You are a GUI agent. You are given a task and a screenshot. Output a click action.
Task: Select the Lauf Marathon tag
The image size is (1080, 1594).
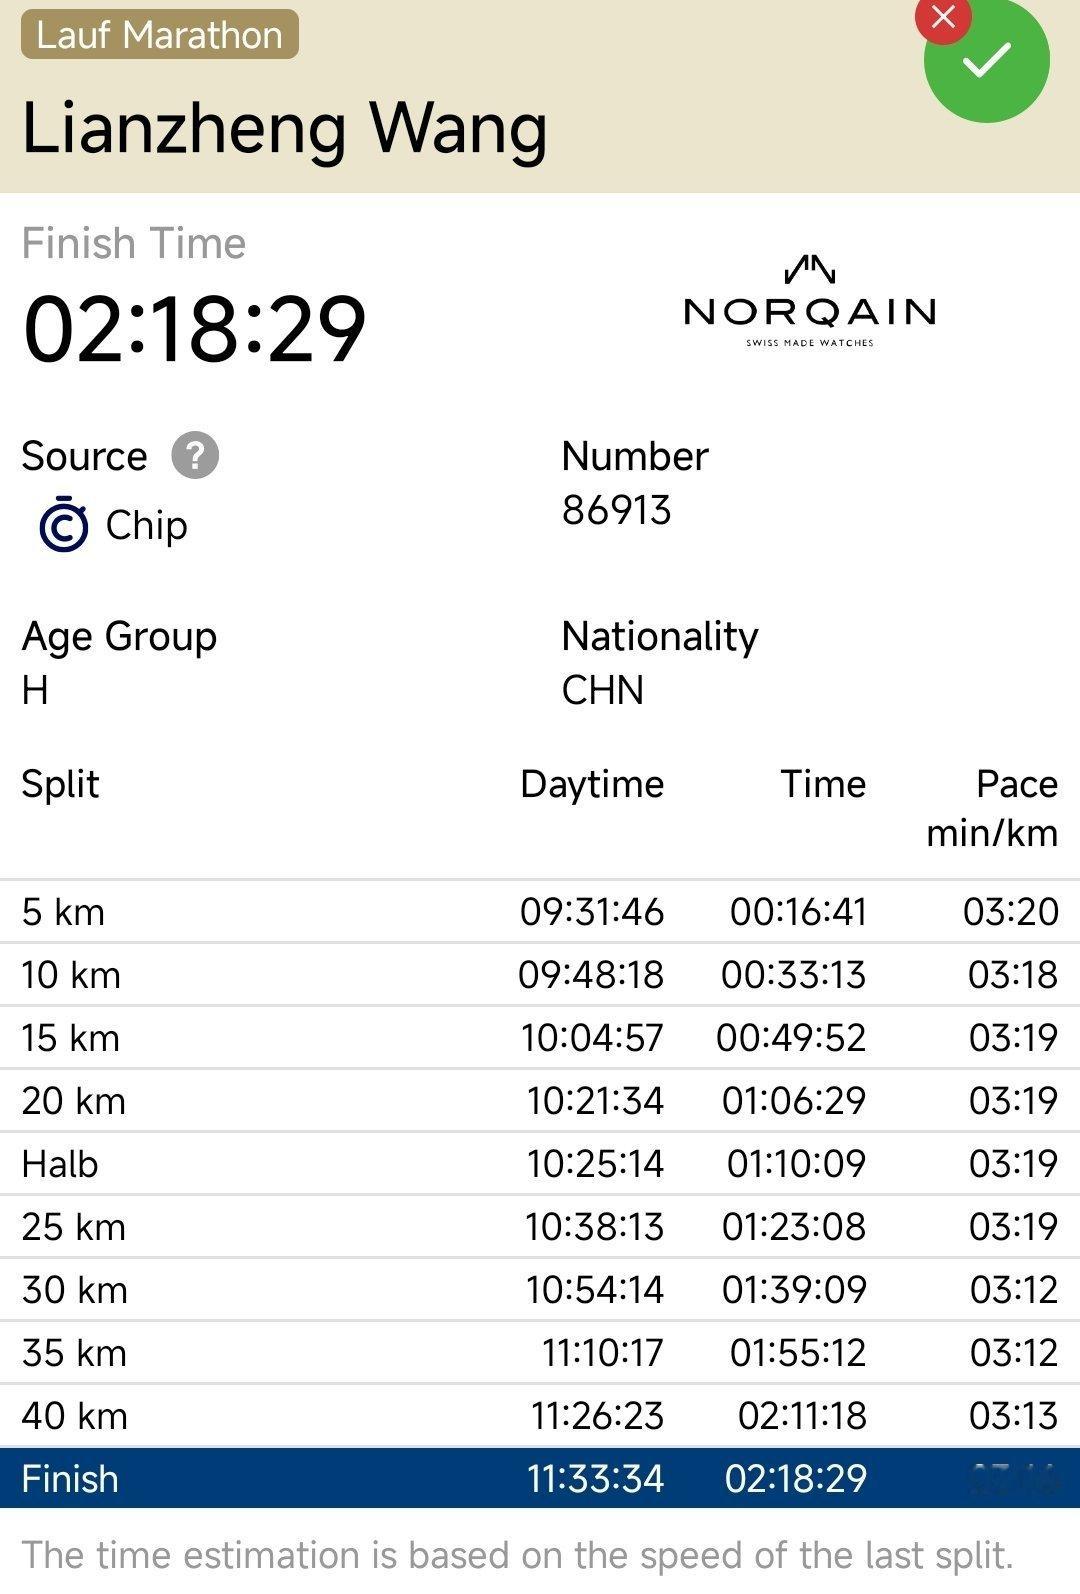click(x=160, y=34)
